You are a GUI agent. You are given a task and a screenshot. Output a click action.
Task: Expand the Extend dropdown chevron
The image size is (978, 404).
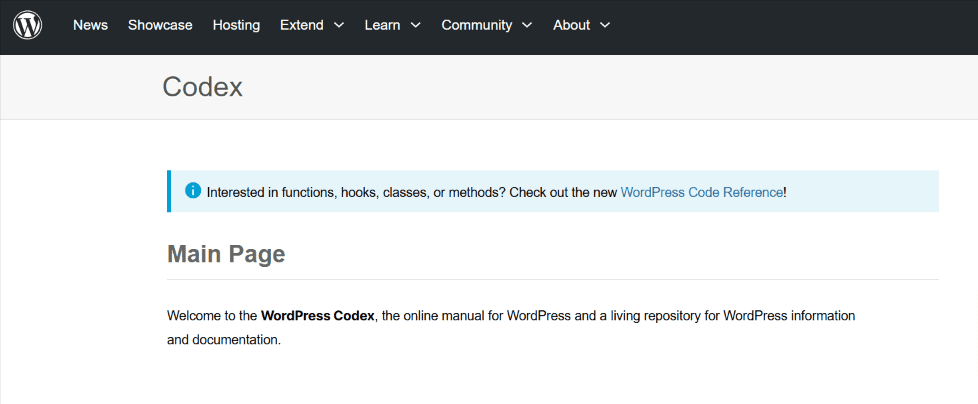(339, 26)
